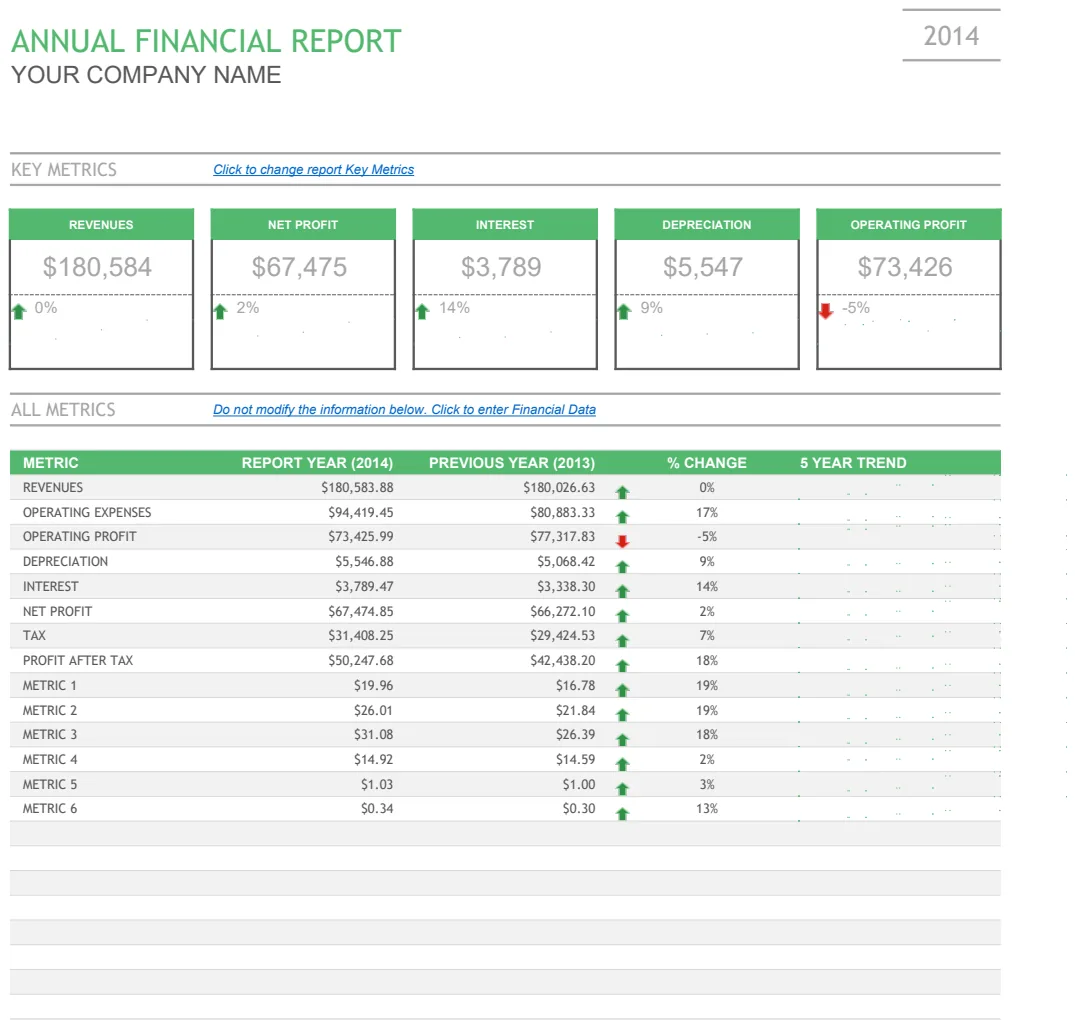This screenshot has height=1020, width=1075.
Task: Select the $67,475 net profit value
Action: (299, 267)
